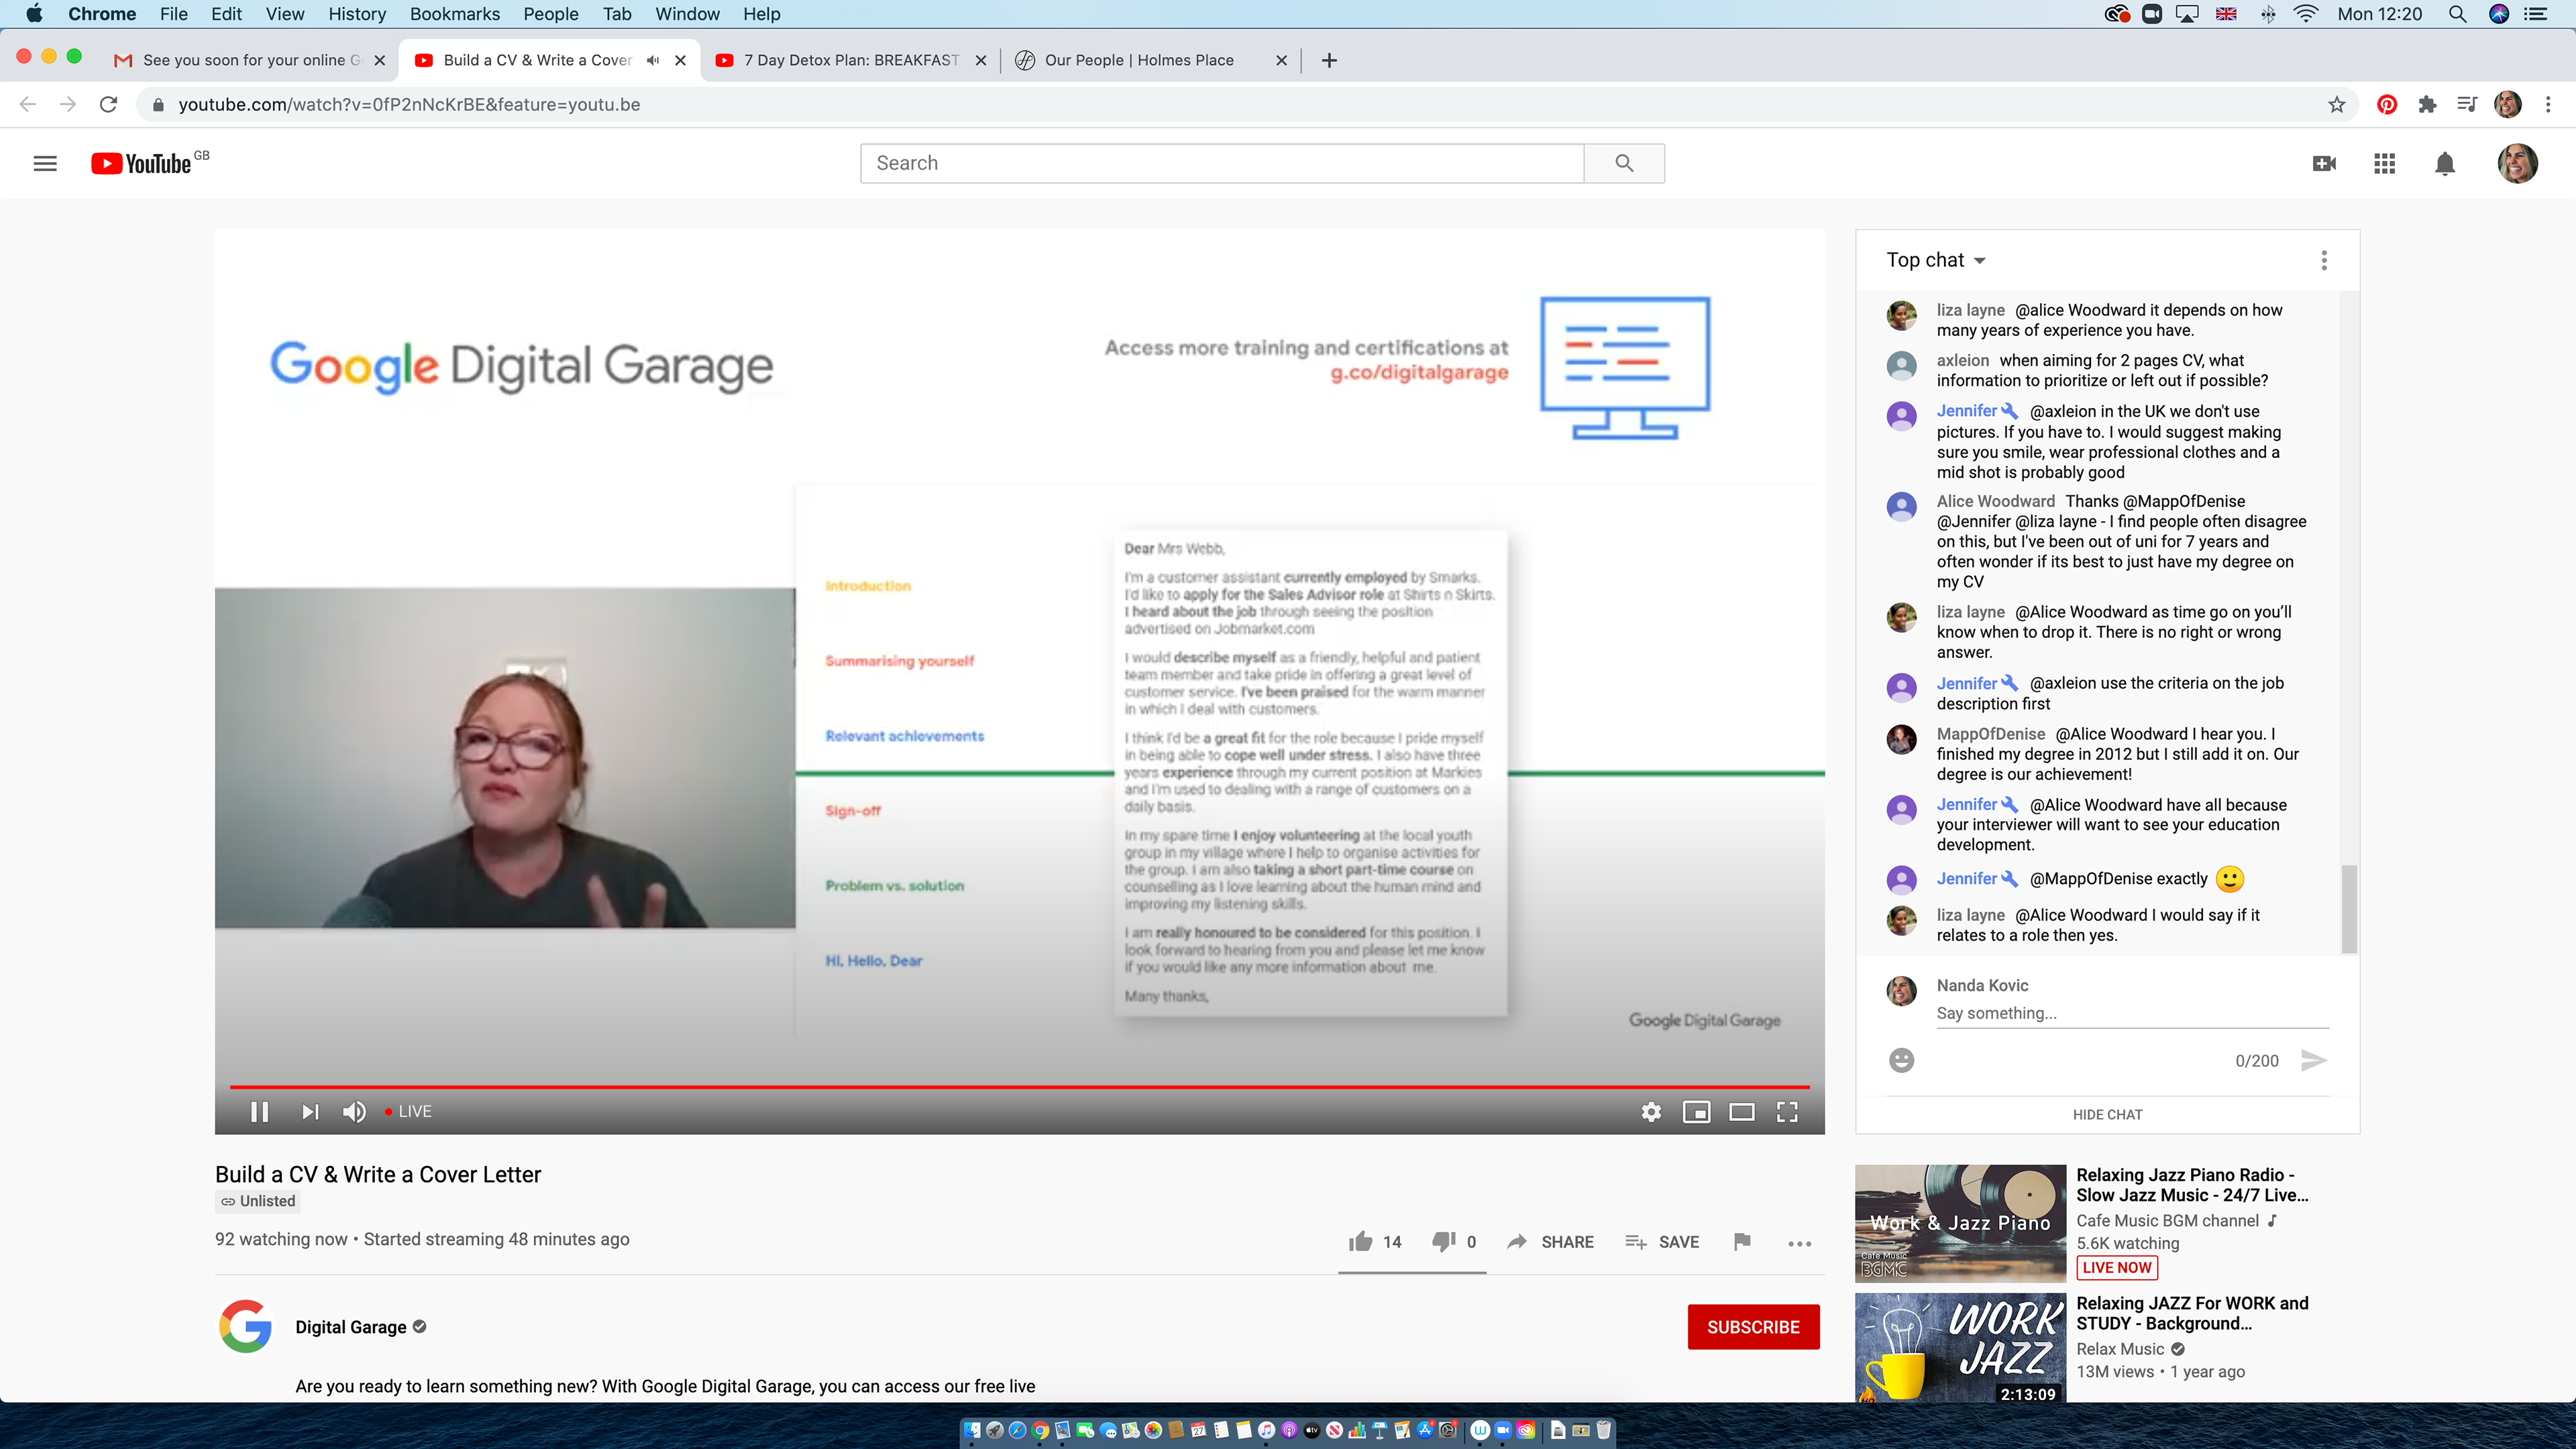Open the miniplayer icon in player
The width and height of the screenshot is (2576, 1449).
[x=1696, y=1111]
